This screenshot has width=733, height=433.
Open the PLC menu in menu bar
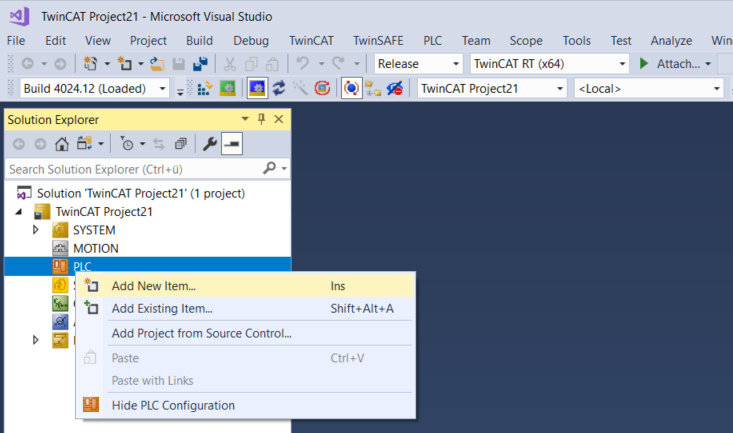tap(432, 41)
